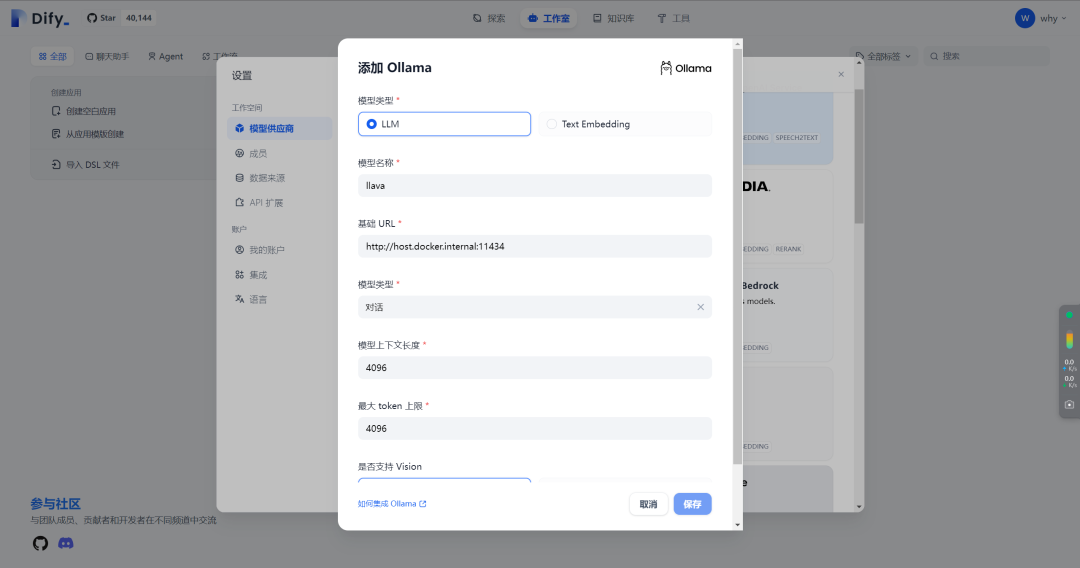Open the Language settings section
This screenshot has height=568, width=1080.
[280, 299]
